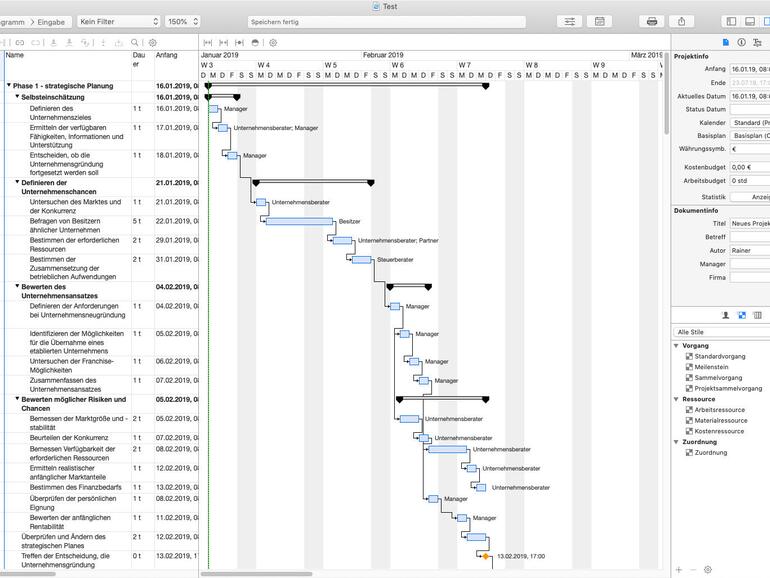Open Gantt chart settings gear icon
The height and width of the screenshot is (578, 770).
(x=274, y=43)
